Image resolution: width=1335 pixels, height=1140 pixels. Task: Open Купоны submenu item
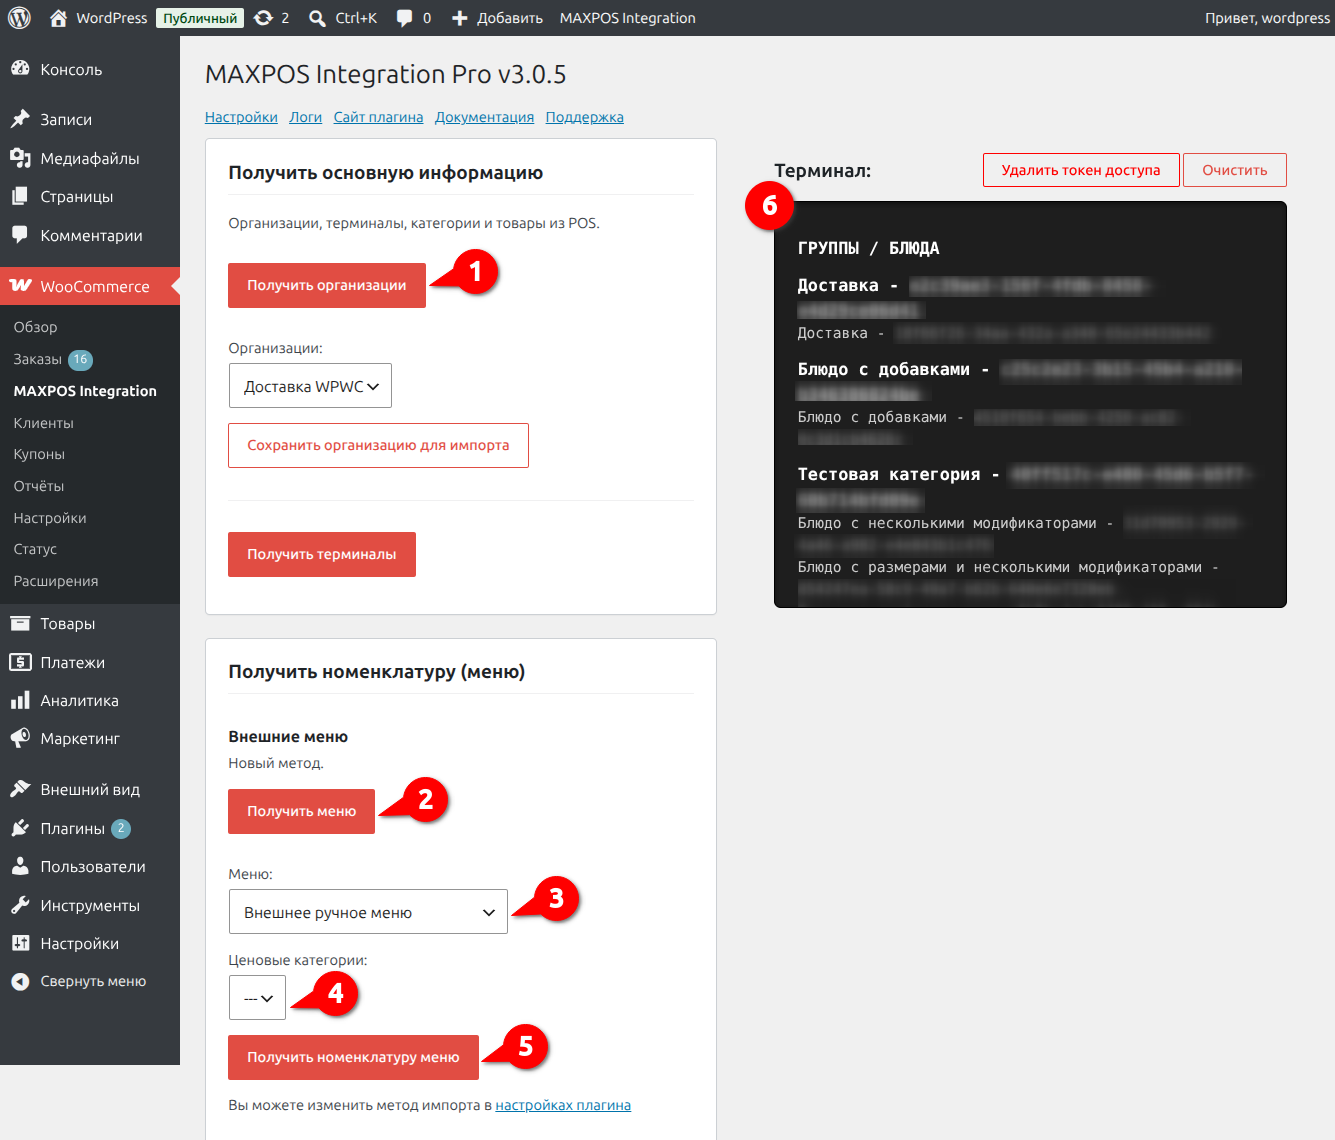39,454
